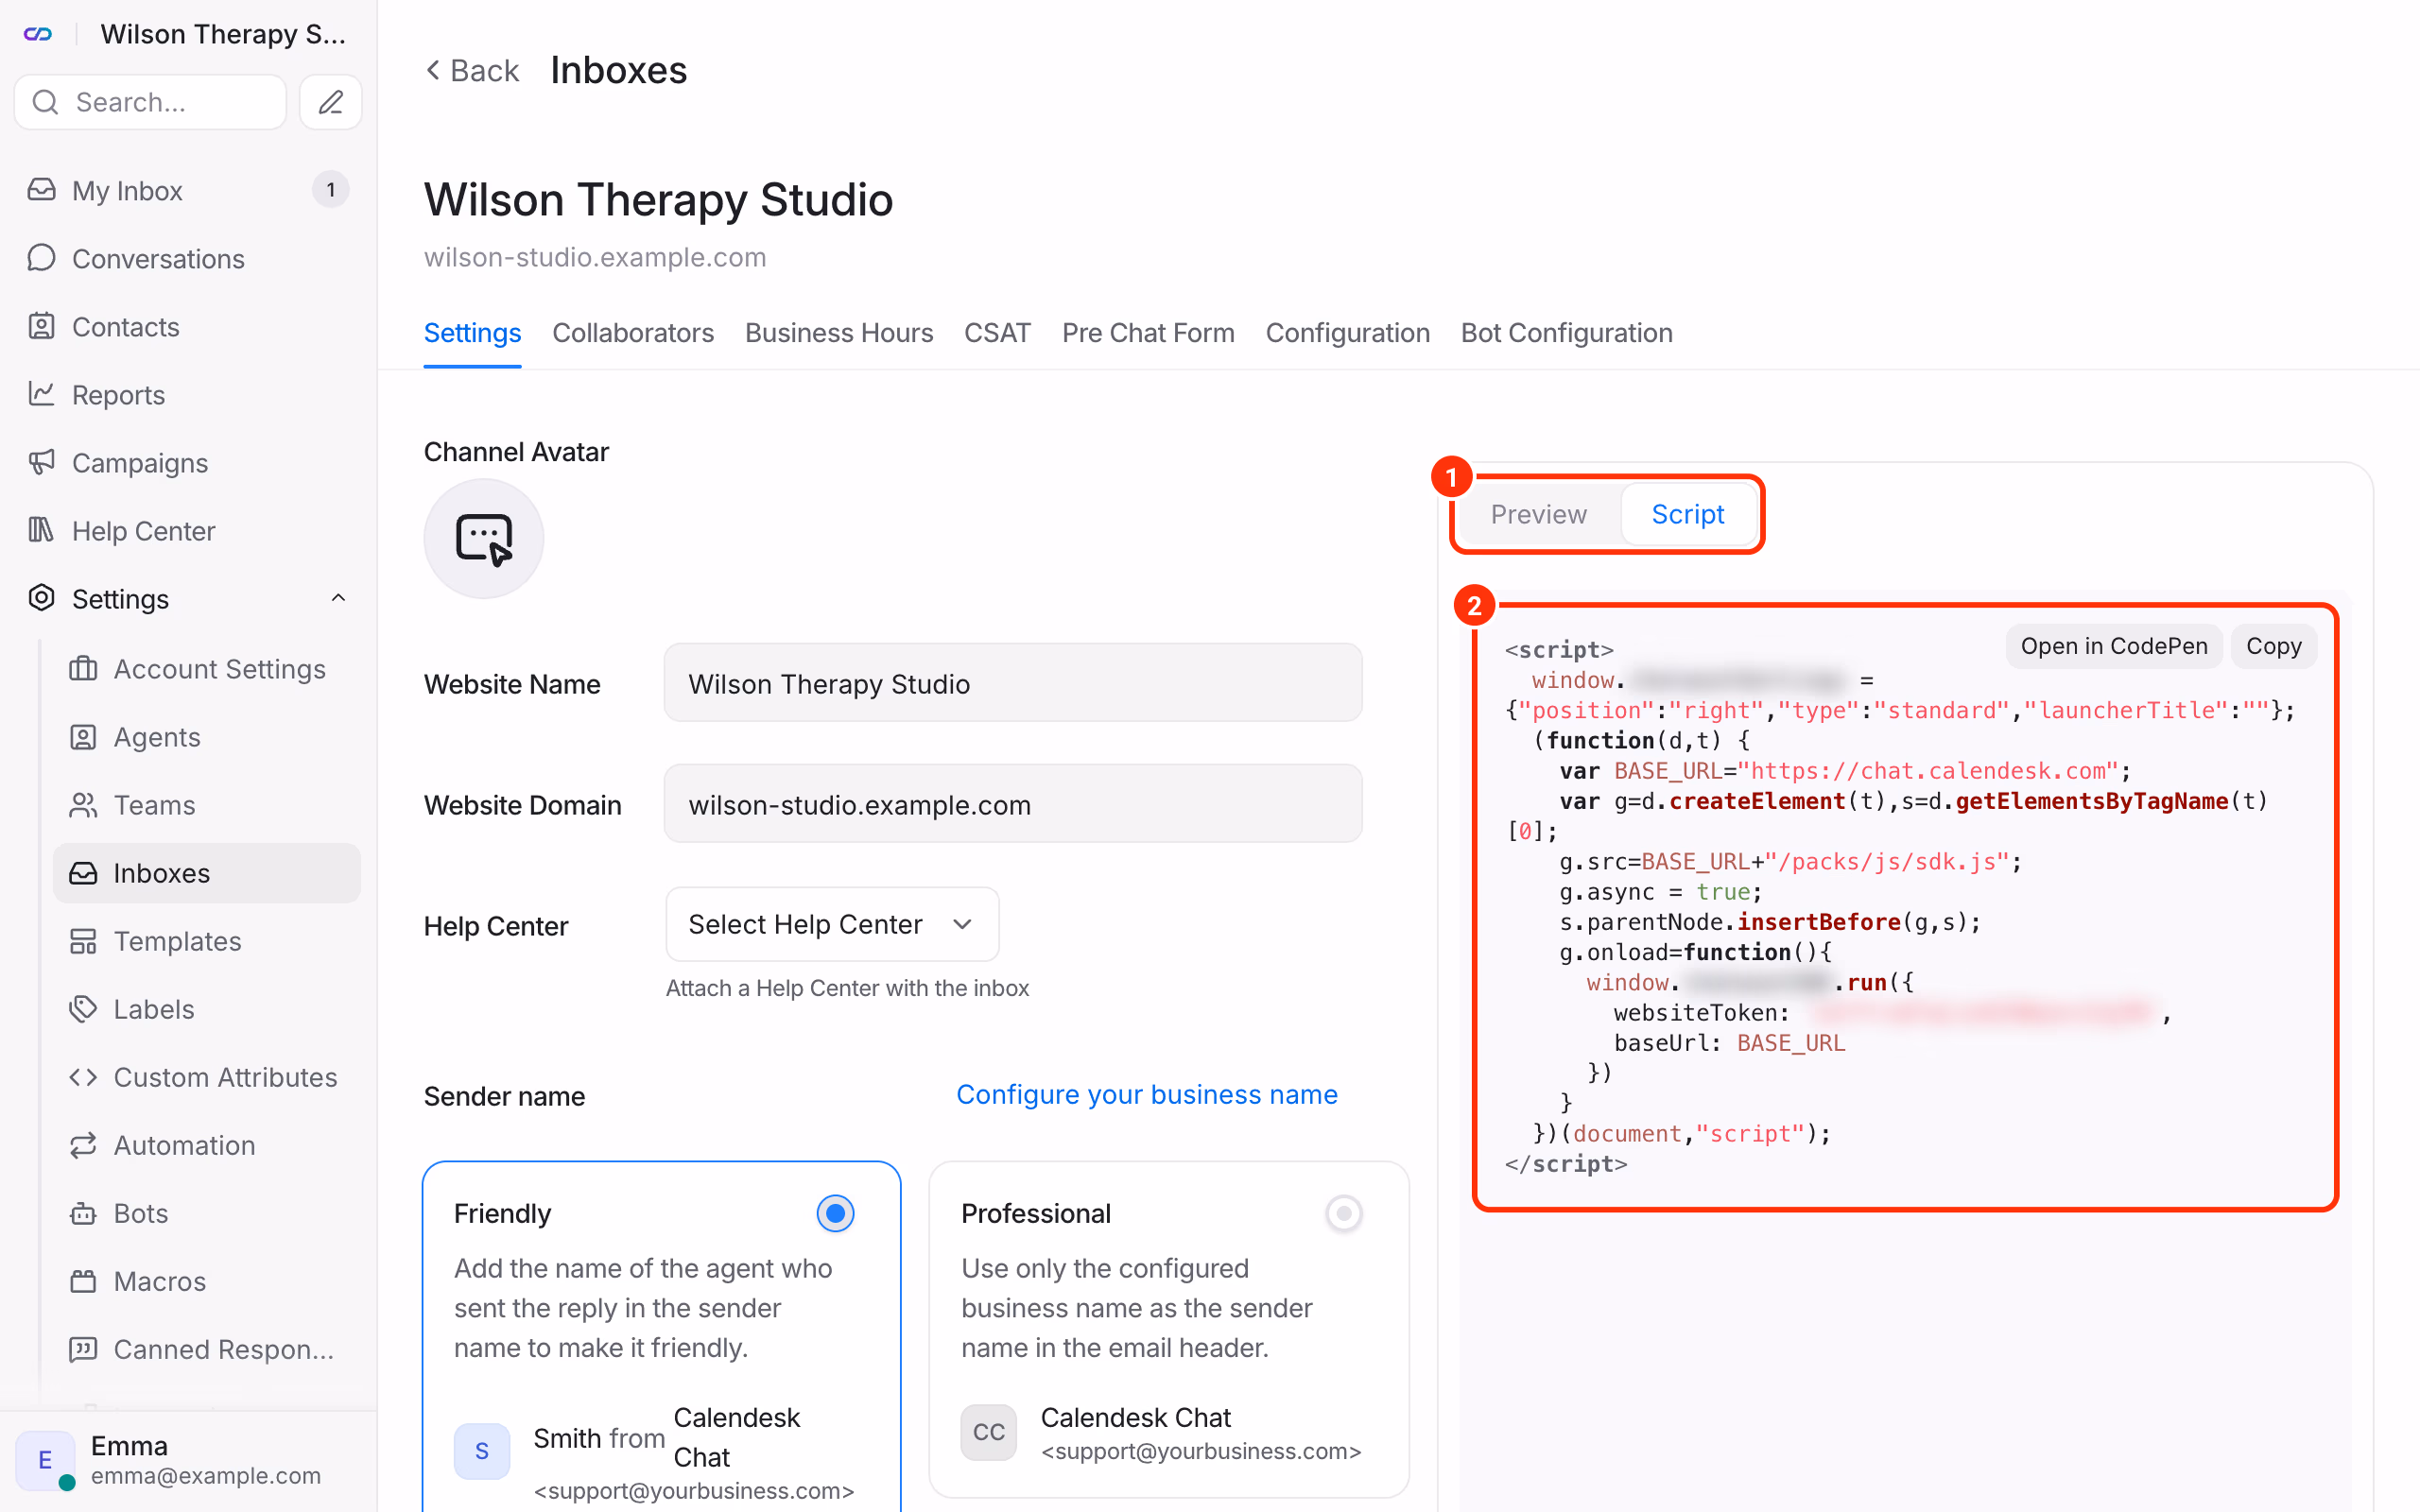Focus the Website Domain field

click(x=1013, y=805)
